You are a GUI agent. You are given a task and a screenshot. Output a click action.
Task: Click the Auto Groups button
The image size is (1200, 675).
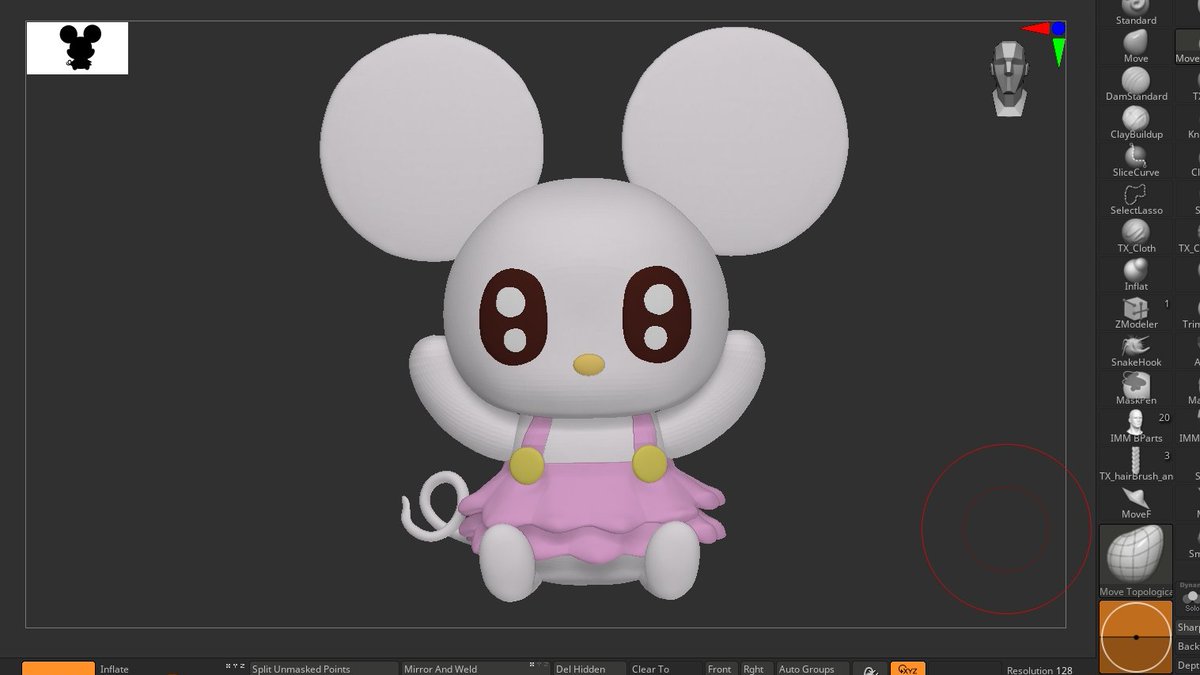coord(811,669)
